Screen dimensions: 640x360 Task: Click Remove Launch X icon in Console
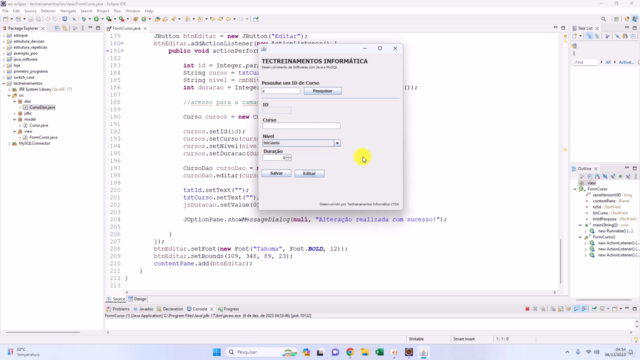click(535, 309)
